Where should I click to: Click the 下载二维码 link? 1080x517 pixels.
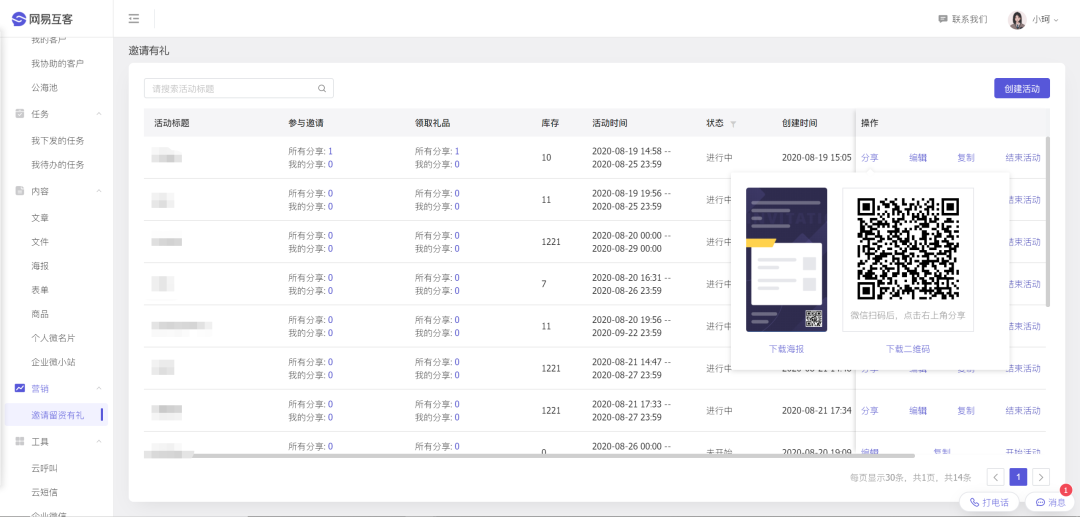[x=908, y=349]
